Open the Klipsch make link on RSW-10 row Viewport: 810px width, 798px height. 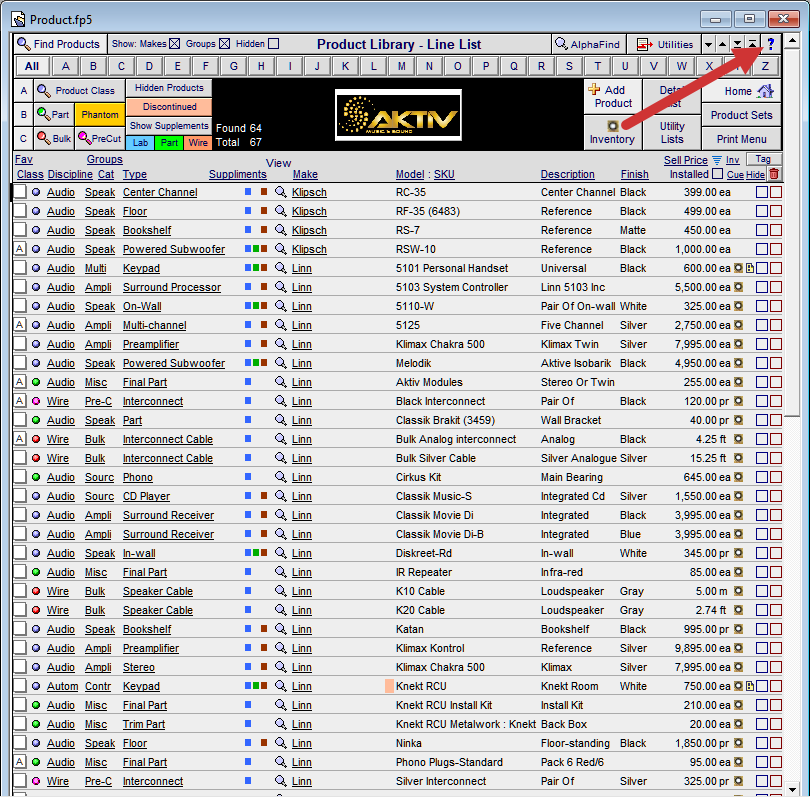pyautogui.click(x=309, y=249)
